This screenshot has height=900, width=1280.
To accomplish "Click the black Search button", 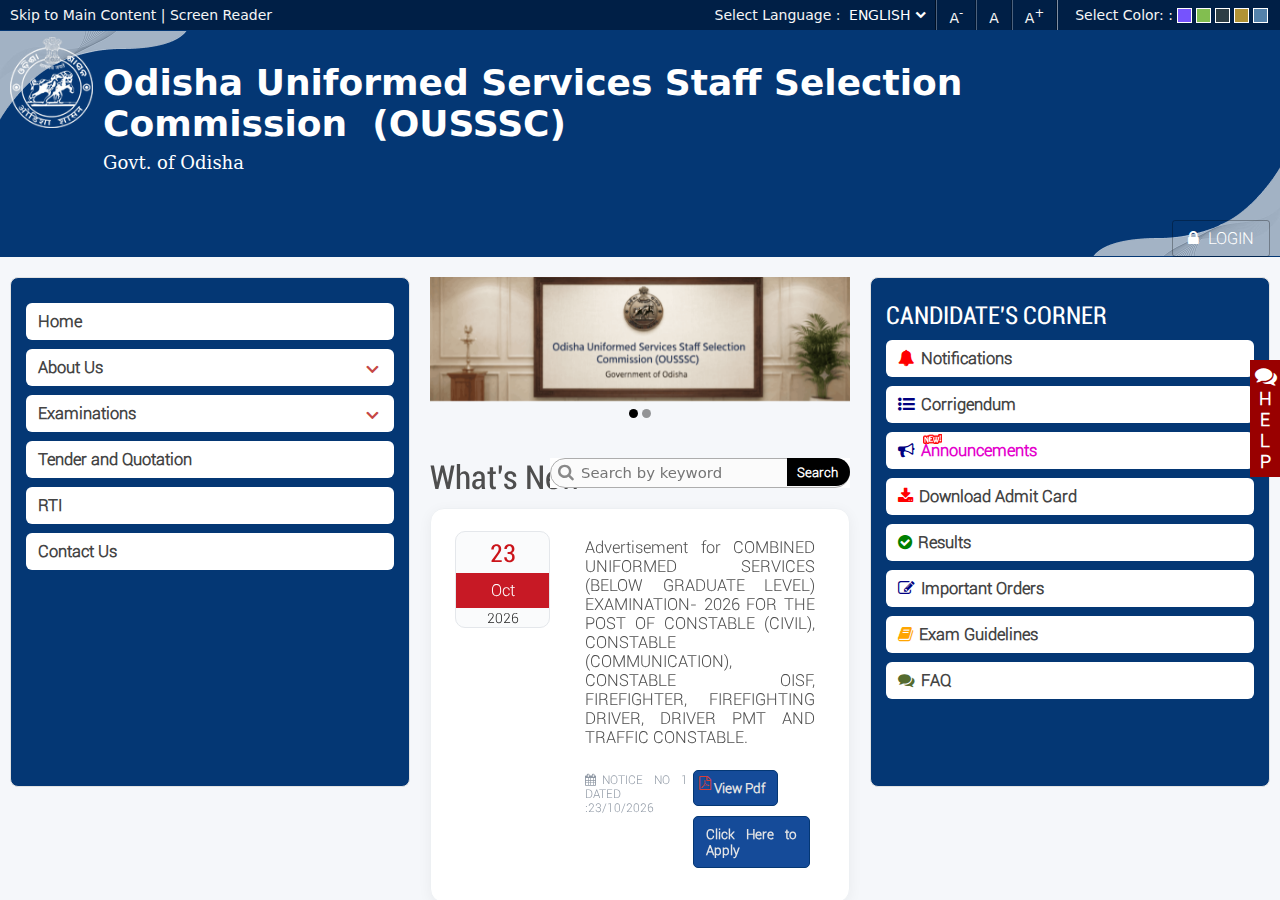I will click(x=817, y=472).
